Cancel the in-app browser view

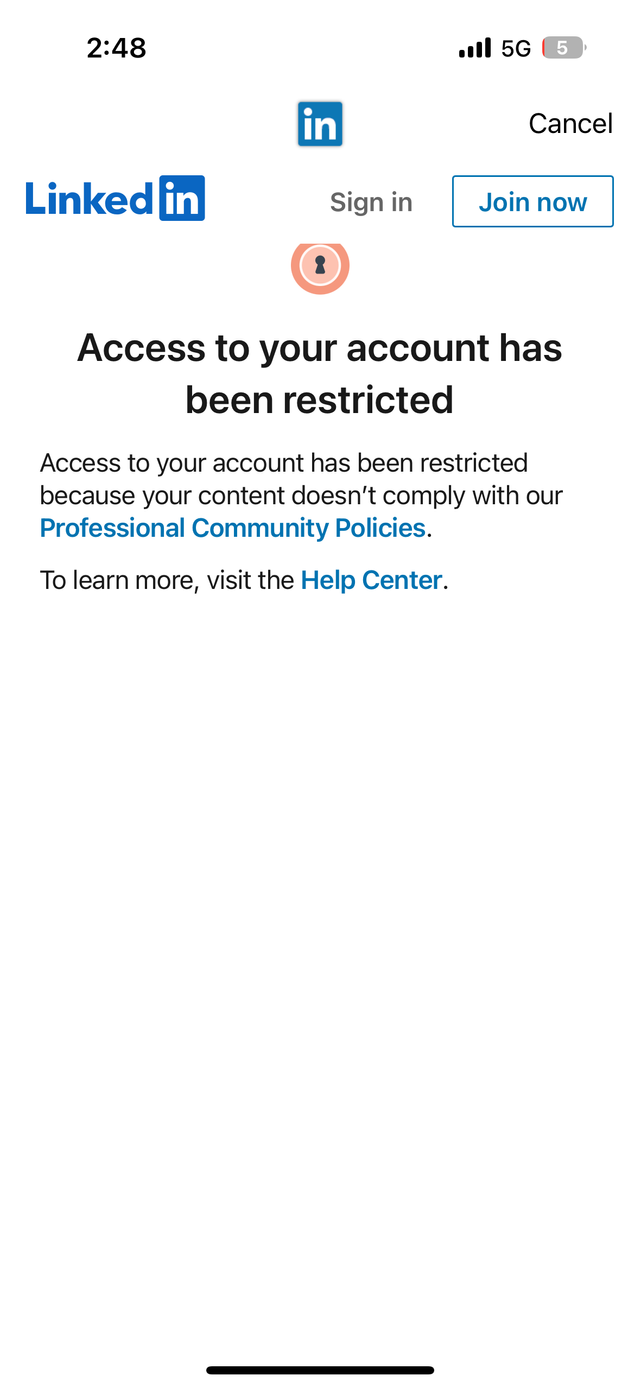point(570,123)
